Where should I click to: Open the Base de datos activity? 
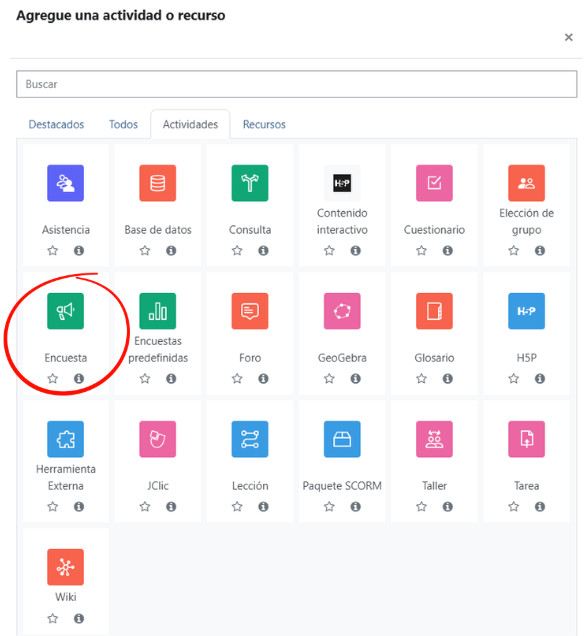(158, 183)
